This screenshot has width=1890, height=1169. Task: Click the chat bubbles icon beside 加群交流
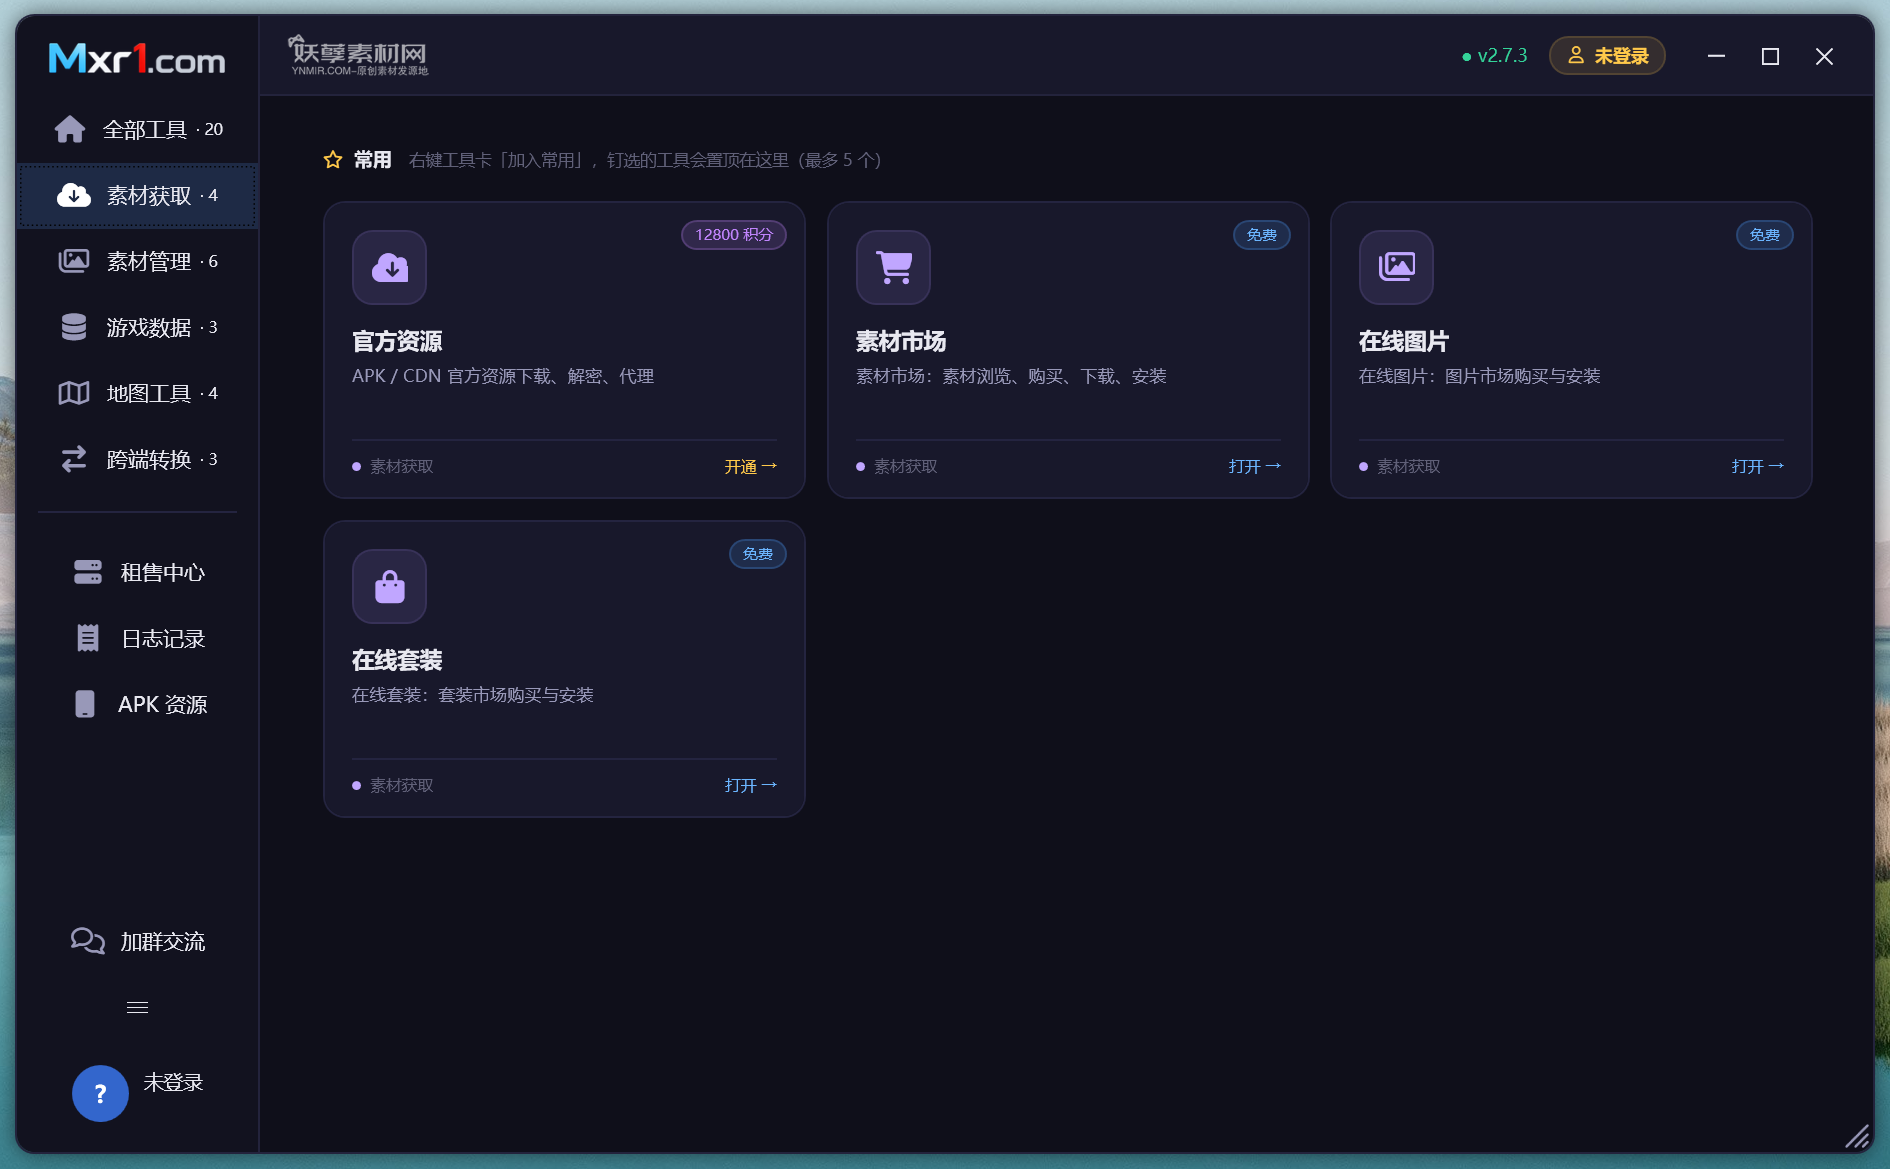coord(88,941)
